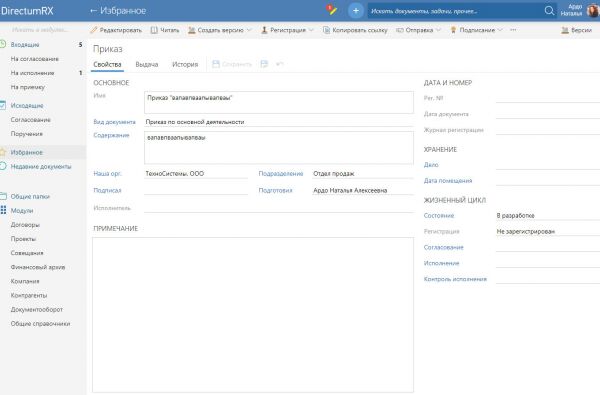
Task: Open the notifications marker icon in header
Action: coord(331,10)
